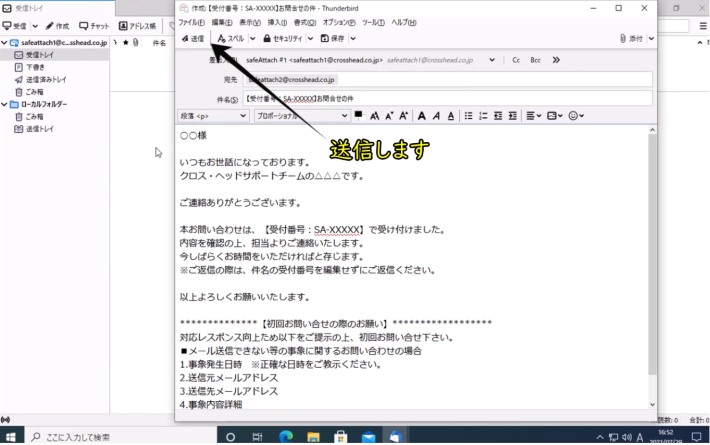Open the text color swatch
The image size is (710, 445).
(358, 115)
